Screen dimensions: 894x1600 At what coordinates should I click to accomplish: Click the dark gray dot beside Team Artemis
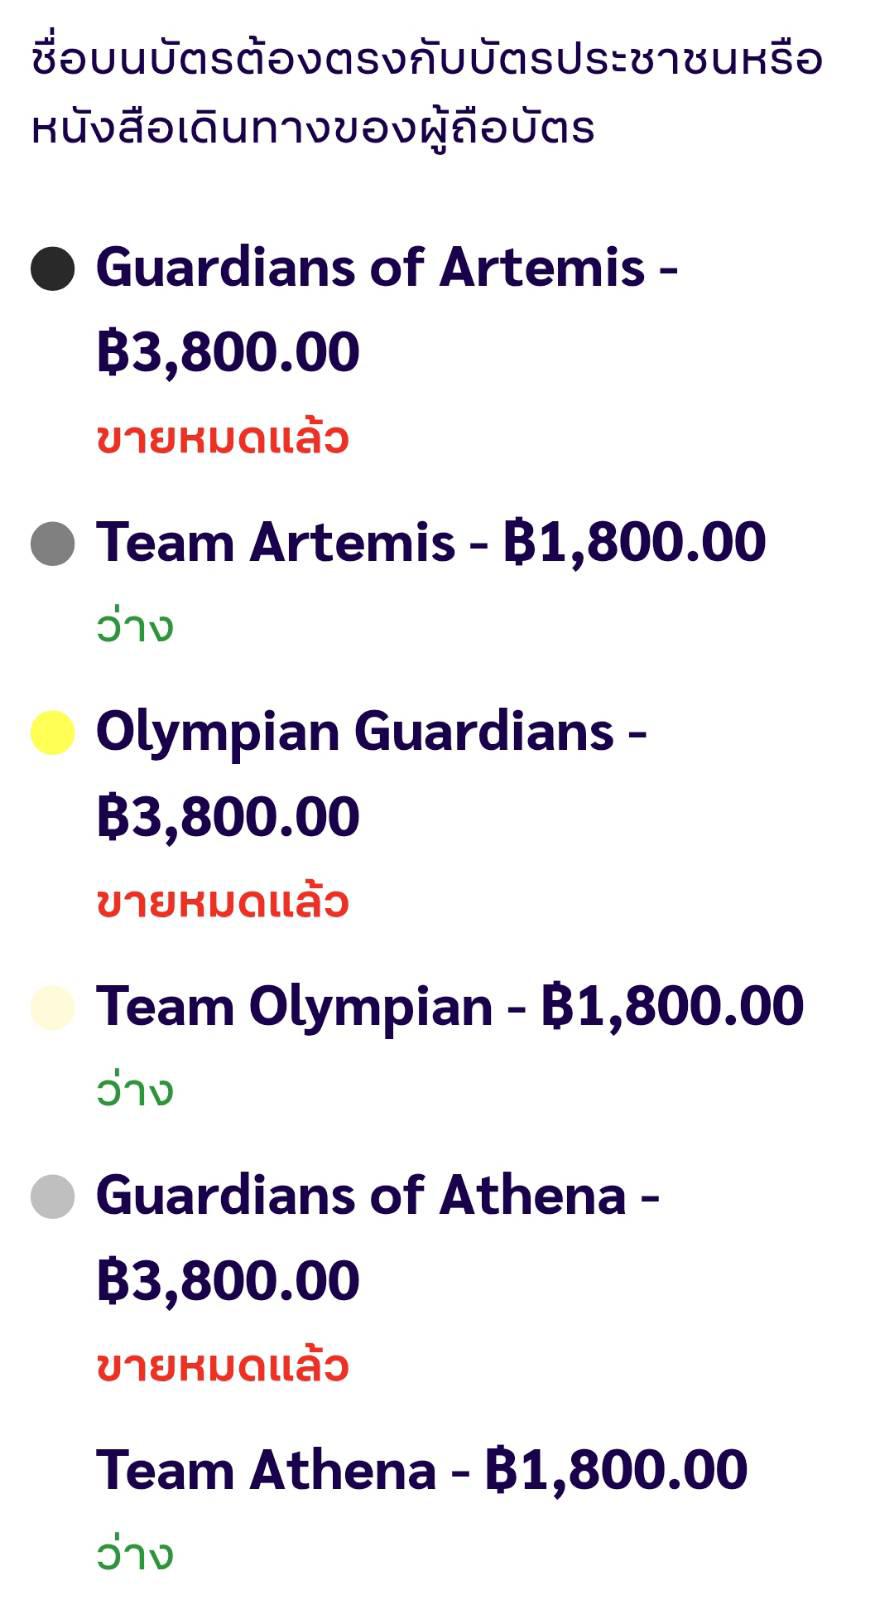(53, 544)
